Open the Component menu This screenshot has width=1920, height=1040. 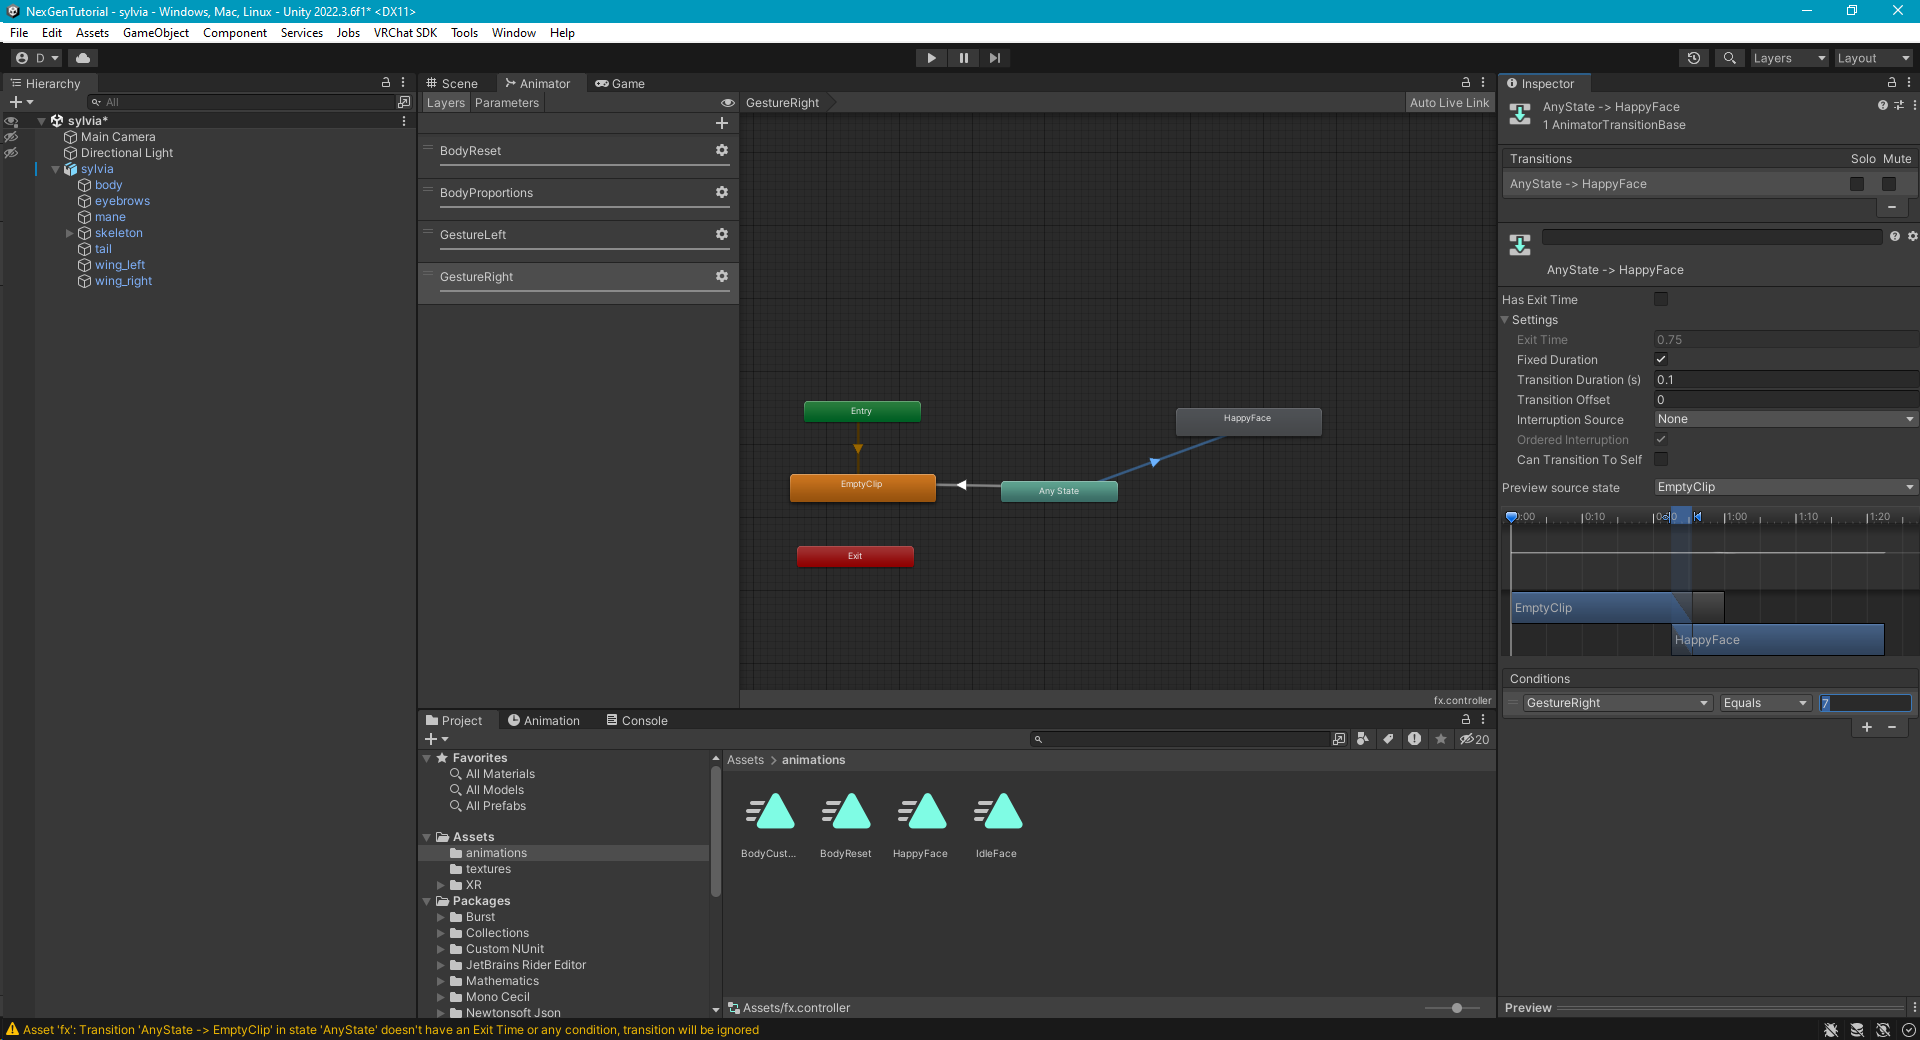pyautogui.click(x=235, y=33)
